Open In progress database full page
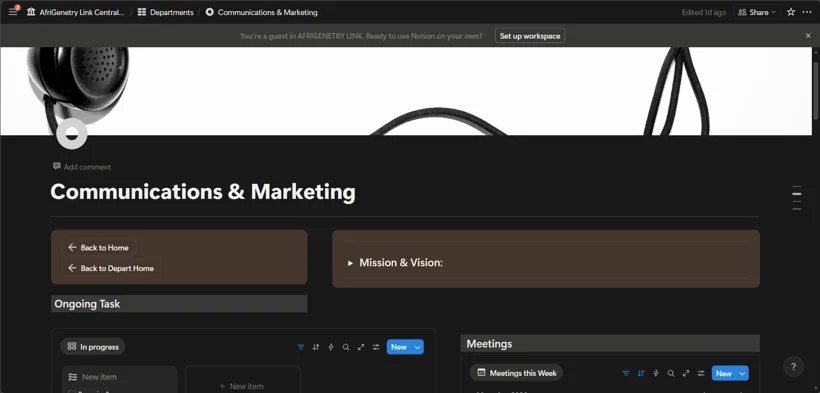 361,347
